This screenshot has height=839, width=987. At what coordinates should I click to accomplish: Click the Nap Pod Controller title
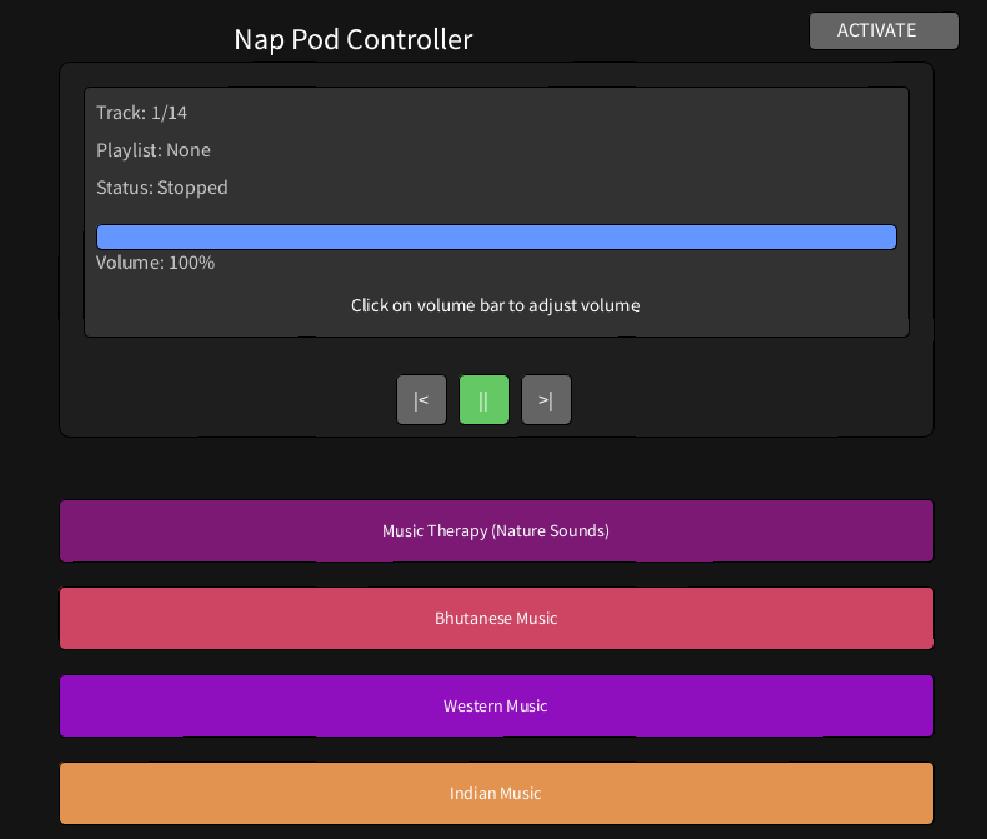tap(353, 40)
